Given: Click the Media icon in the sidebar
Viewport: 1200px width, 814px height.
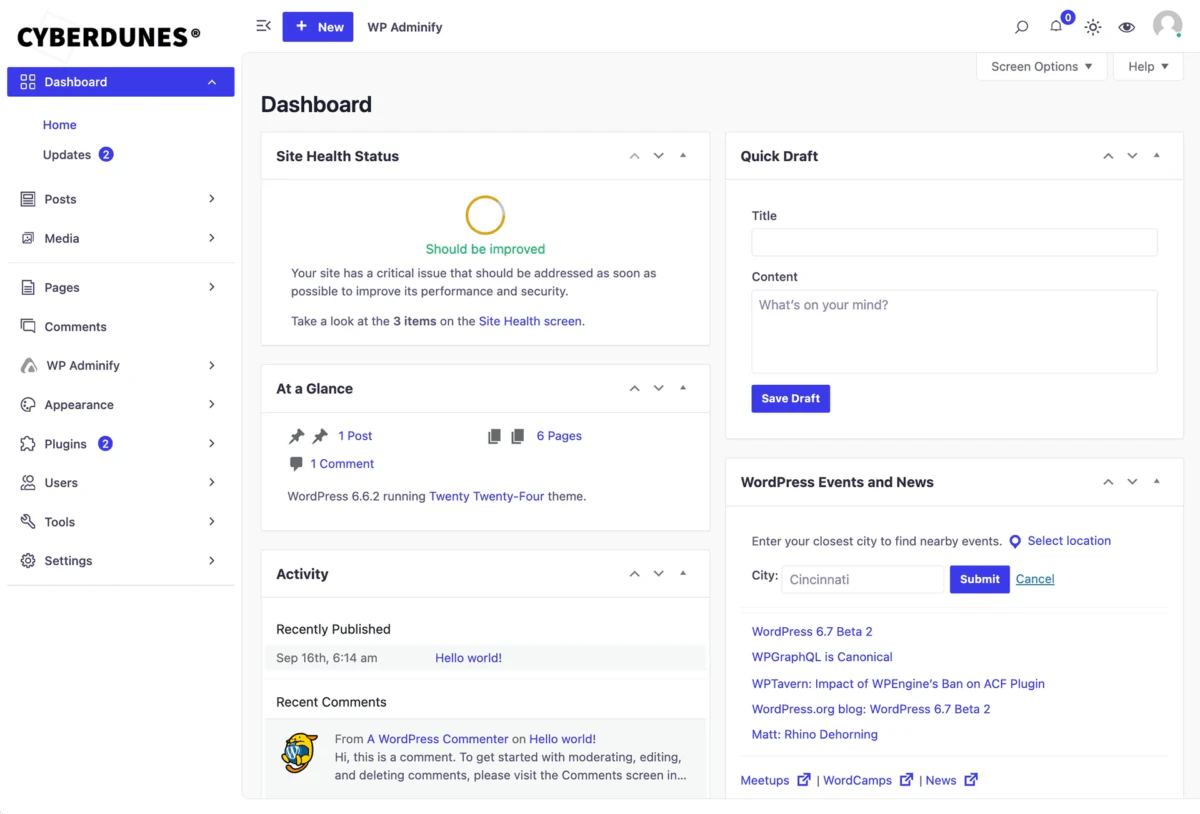Looking at the screenshot, I should (x=28, y=238).
